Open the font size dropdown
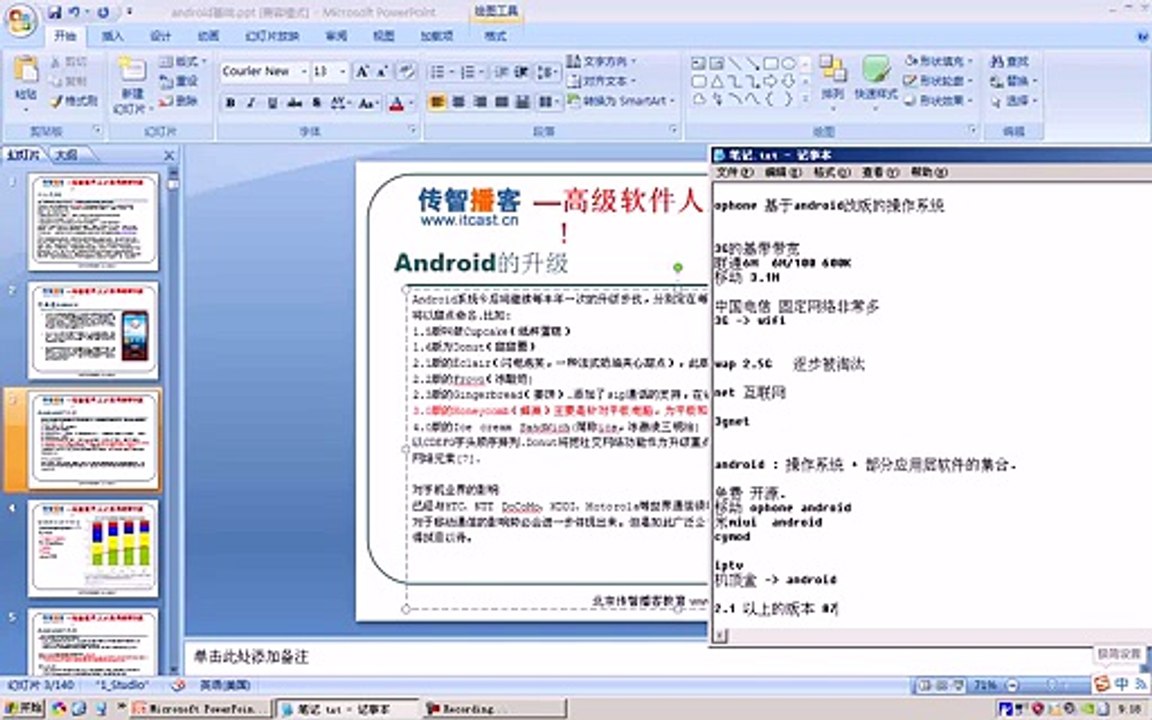 pos(342,71)
